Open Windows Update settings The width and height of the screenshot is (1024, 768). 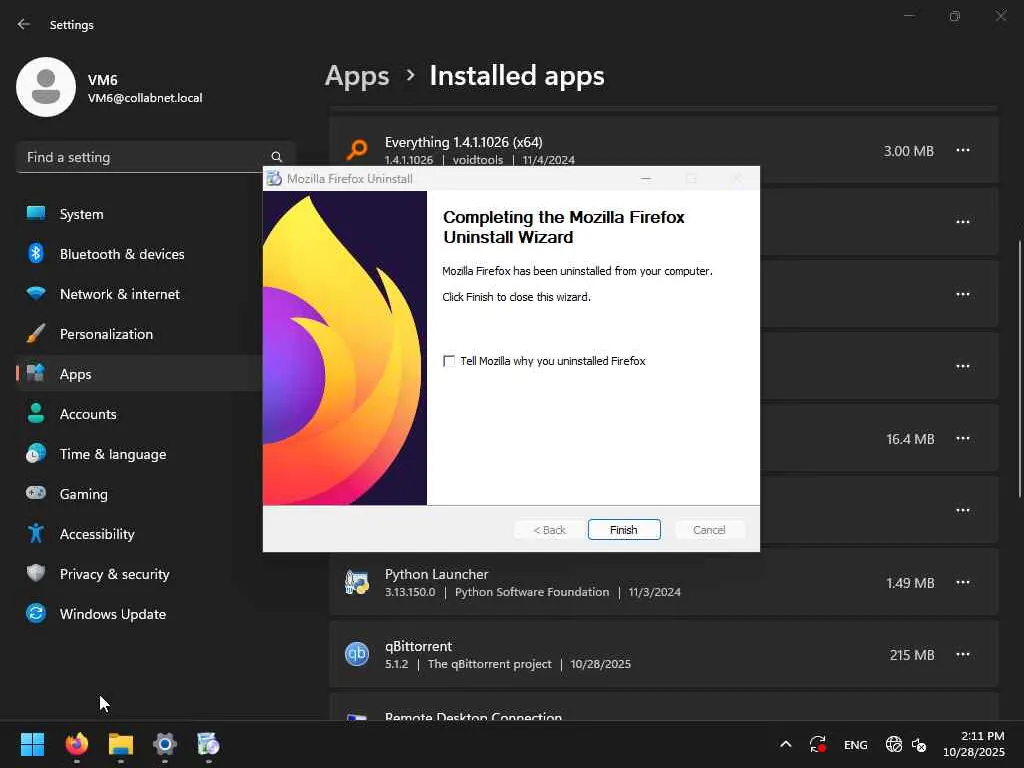point(140,614)
